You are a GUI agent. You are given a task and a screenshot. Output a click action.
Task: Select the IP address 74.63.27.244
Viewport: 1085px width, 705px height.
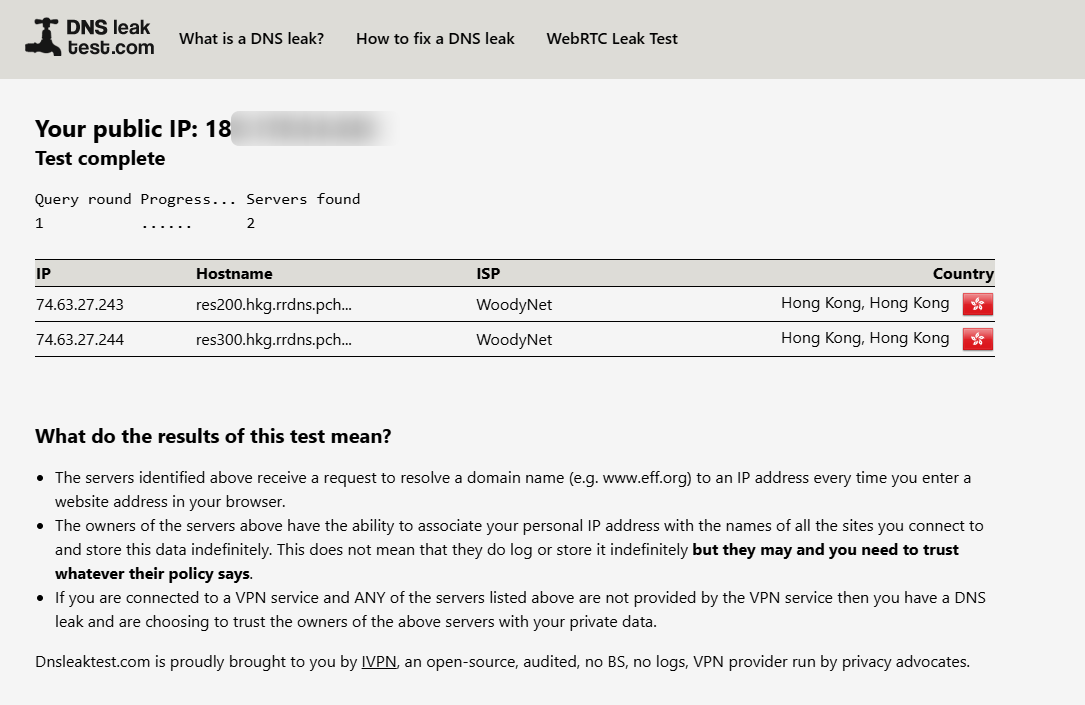pos(80,340)
